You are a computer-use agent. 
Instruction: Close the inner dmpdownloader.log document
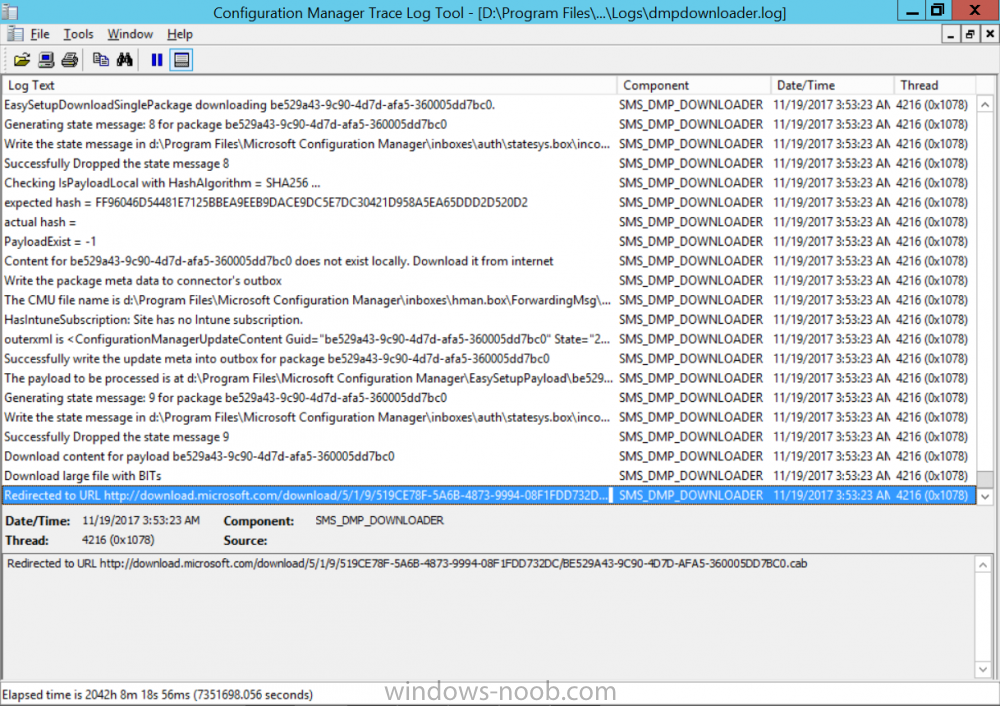(x=990, y=34)
